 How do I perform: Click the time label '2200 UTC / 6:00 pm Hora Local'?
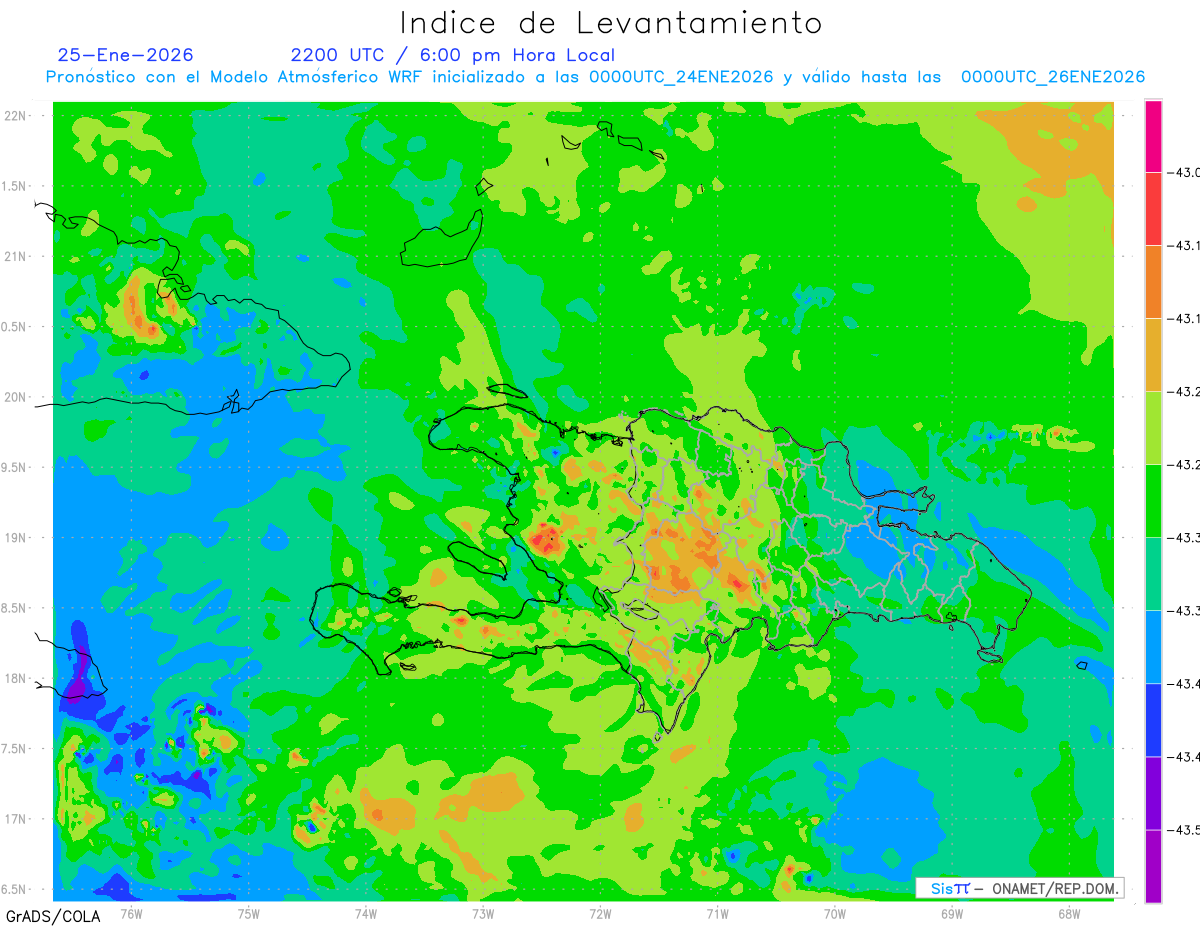click(453, 55)
